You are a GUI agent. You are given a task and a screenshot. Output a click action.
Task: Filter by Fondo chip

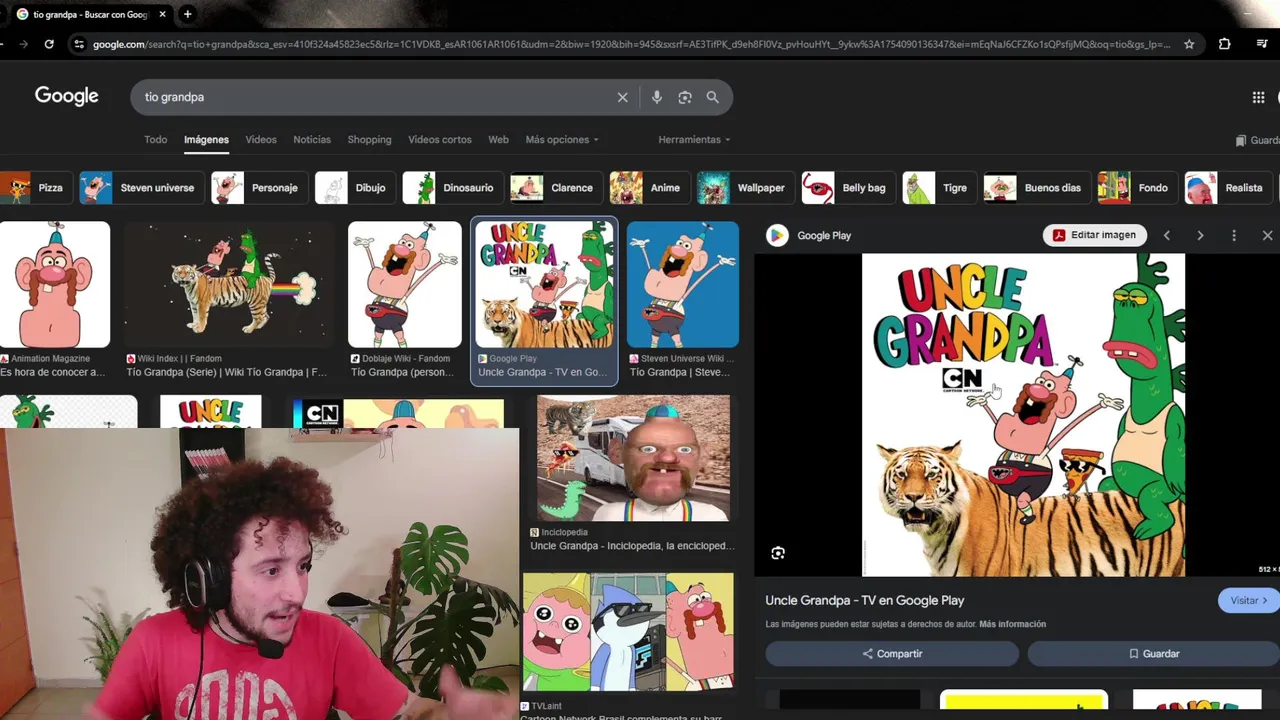[1137, 188]
